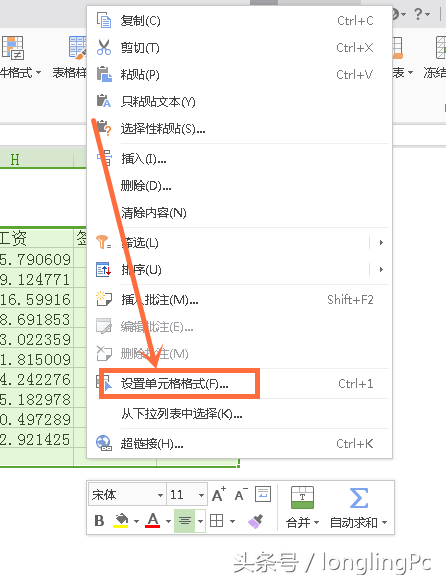The height and width of the screenshot is (585, 446).
Task: Choose 删除(D)... menu item
Action: pos(239,185)
